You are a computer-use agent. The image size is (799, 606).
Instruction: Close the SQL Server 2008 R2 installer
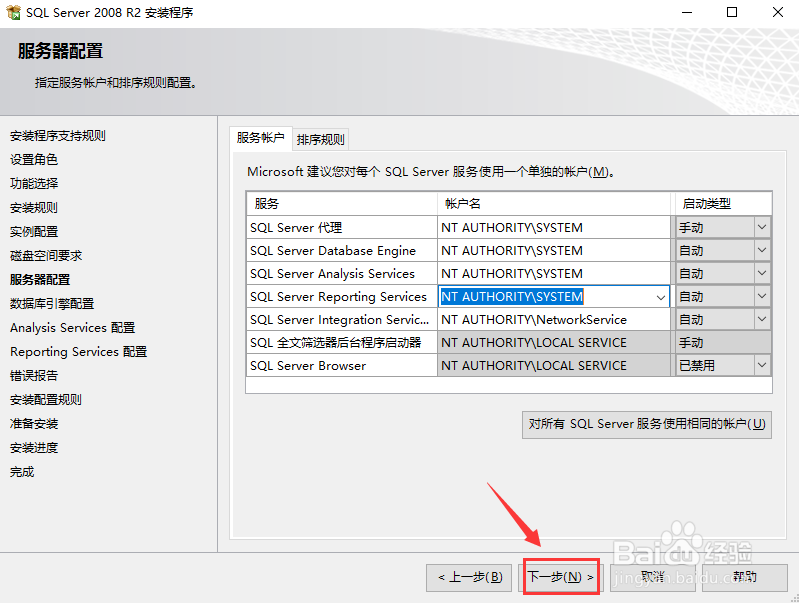[778, 12]
